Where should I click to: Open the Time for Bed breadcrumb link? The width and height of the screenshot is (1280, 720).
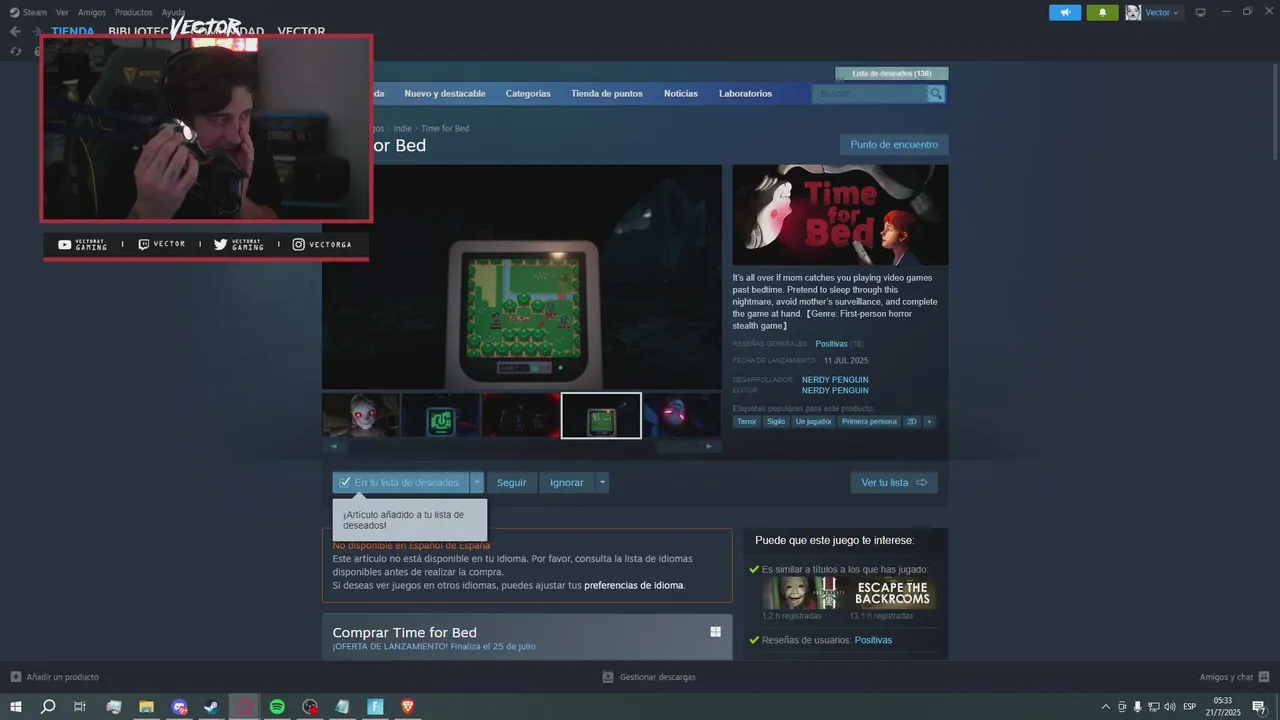[x=445, y=128]
